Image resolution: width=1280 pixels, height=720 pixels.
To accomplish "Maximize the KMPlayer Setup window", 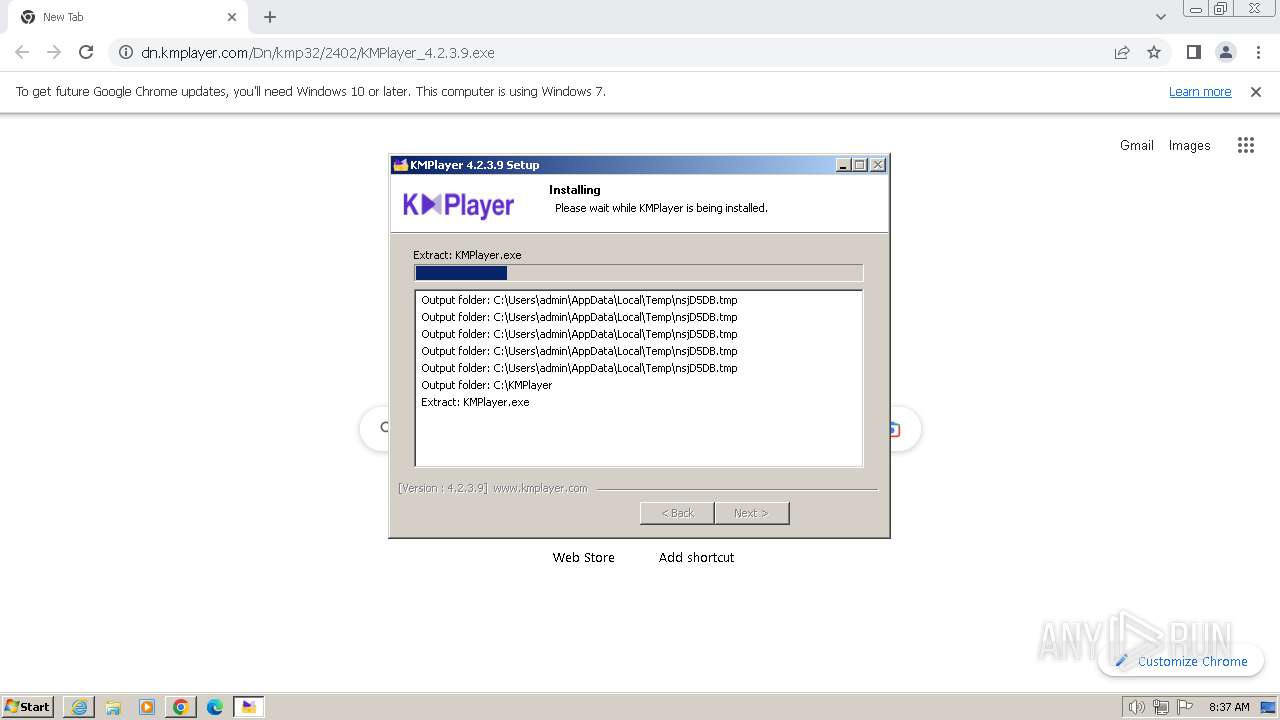I will [x=860, y=165].
